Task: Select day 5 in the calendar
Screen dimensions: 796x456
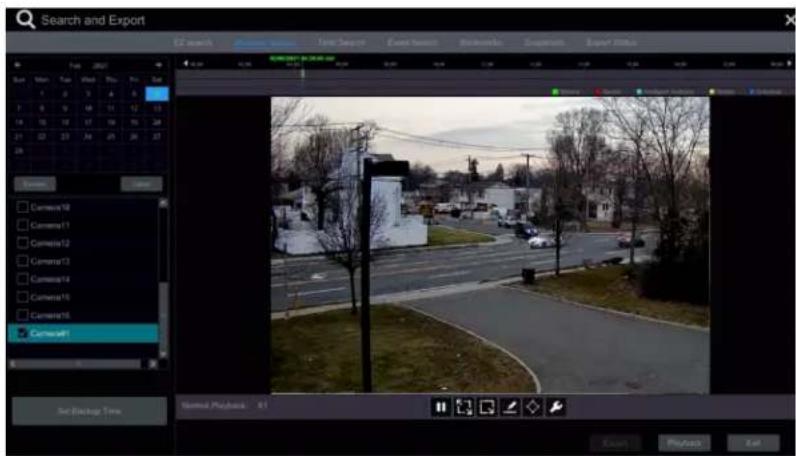Action: pyautogui.click(x=134, y=94)
